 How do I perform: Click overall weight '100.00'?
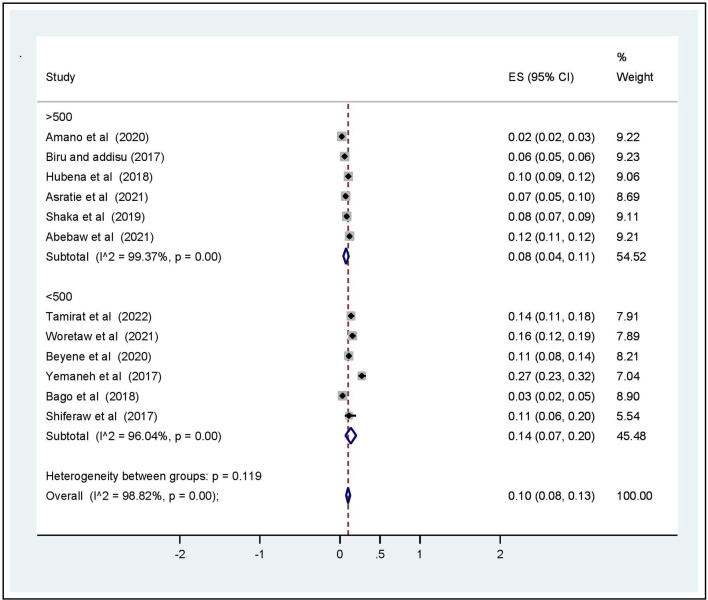[634, 496]
